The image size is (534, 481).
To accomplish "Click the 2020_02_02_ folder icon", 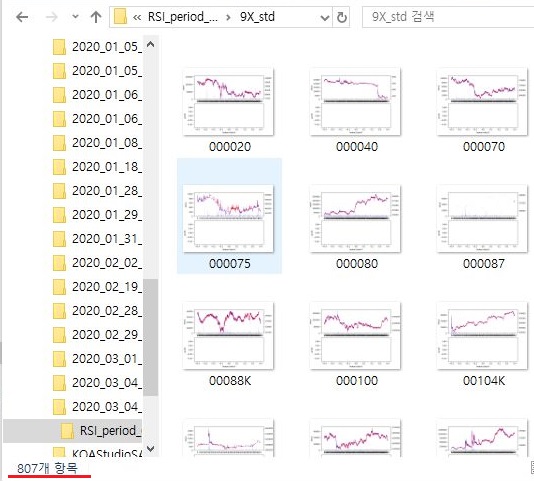I will 59,263.
